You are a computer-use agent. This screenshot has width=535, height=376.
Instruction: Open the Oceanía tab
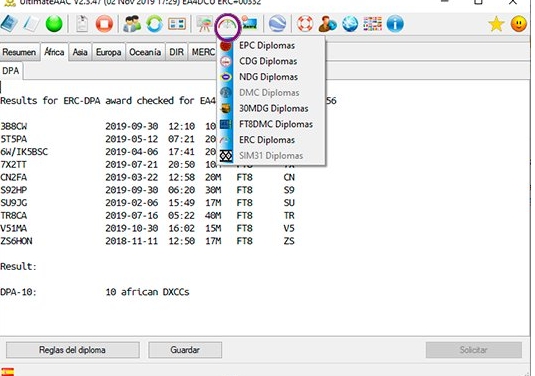(x=145, y=52)
